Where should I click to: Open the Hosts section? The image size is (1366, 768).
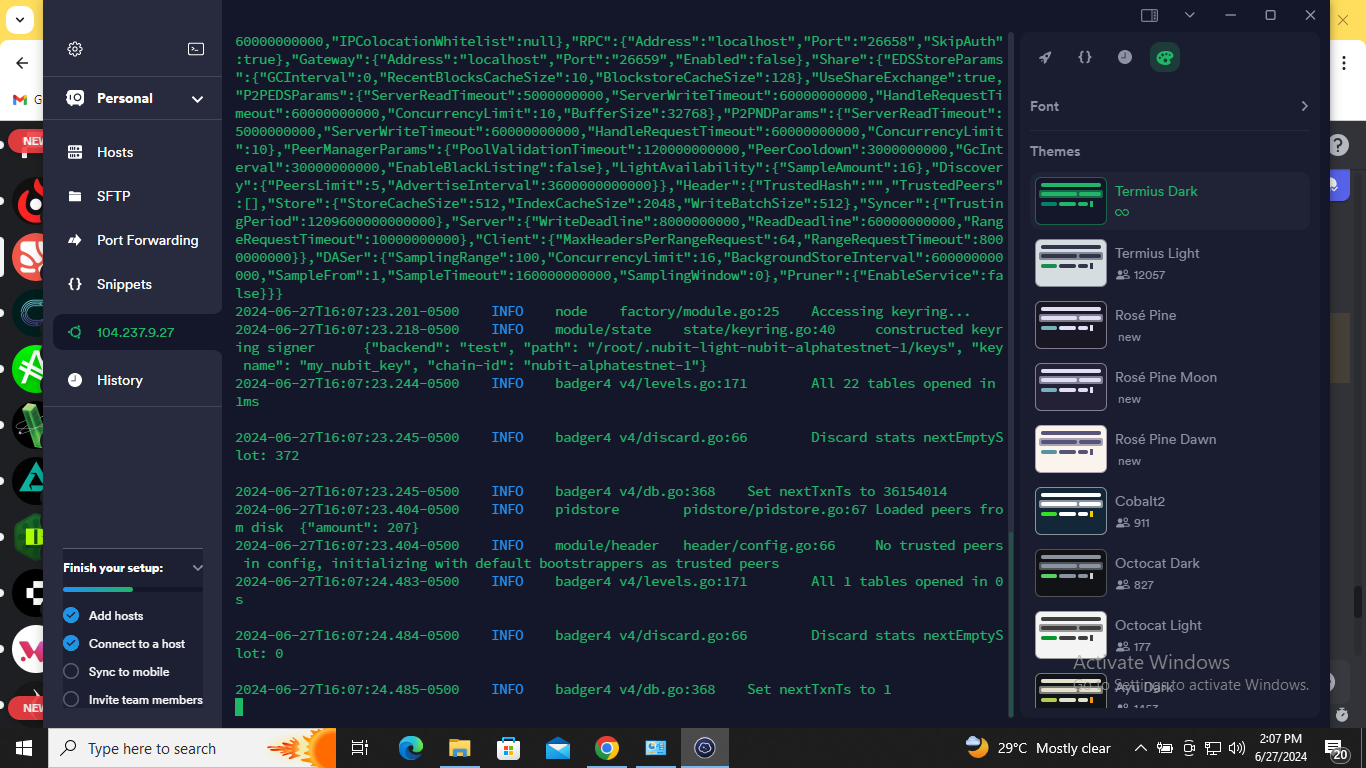click(x=132, y=152)
